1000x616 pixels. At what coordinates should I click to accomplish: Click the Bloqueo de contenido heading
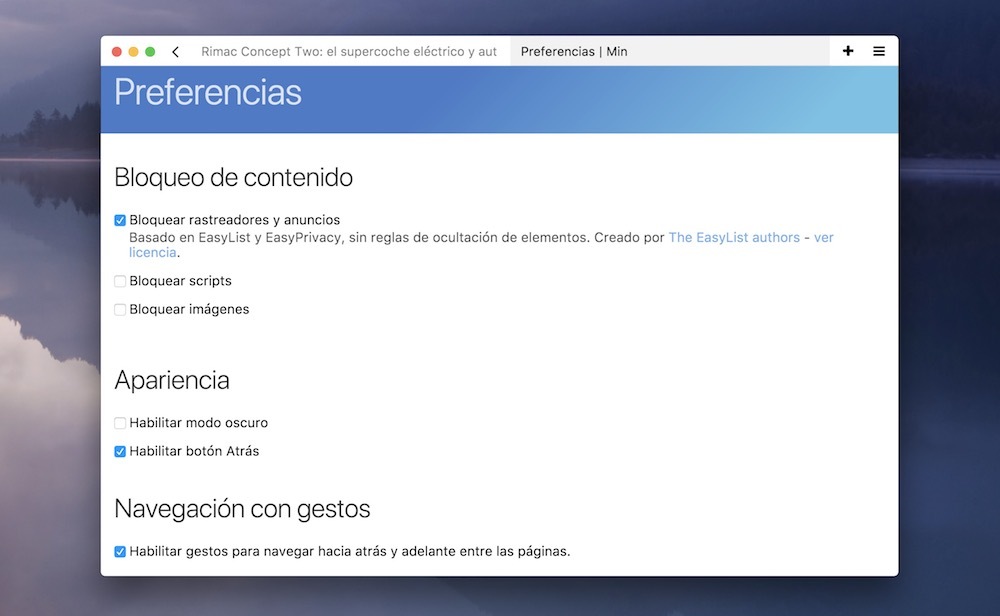[233, 177]
